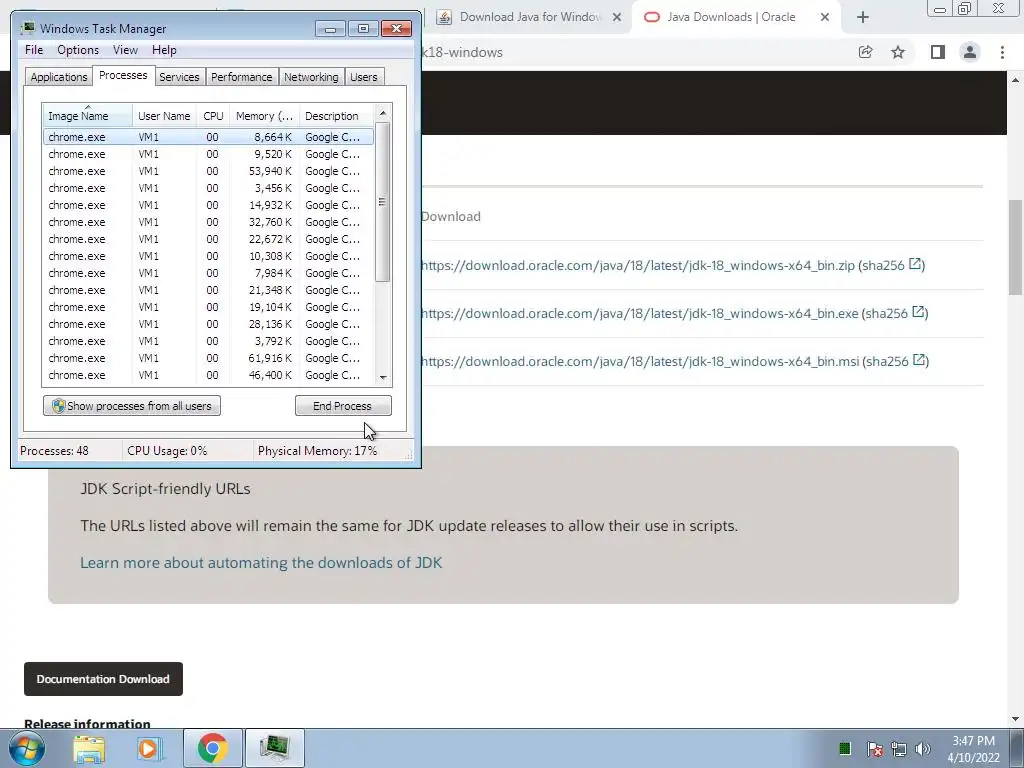Switch to the Networking tab

(x=311, y=77)
